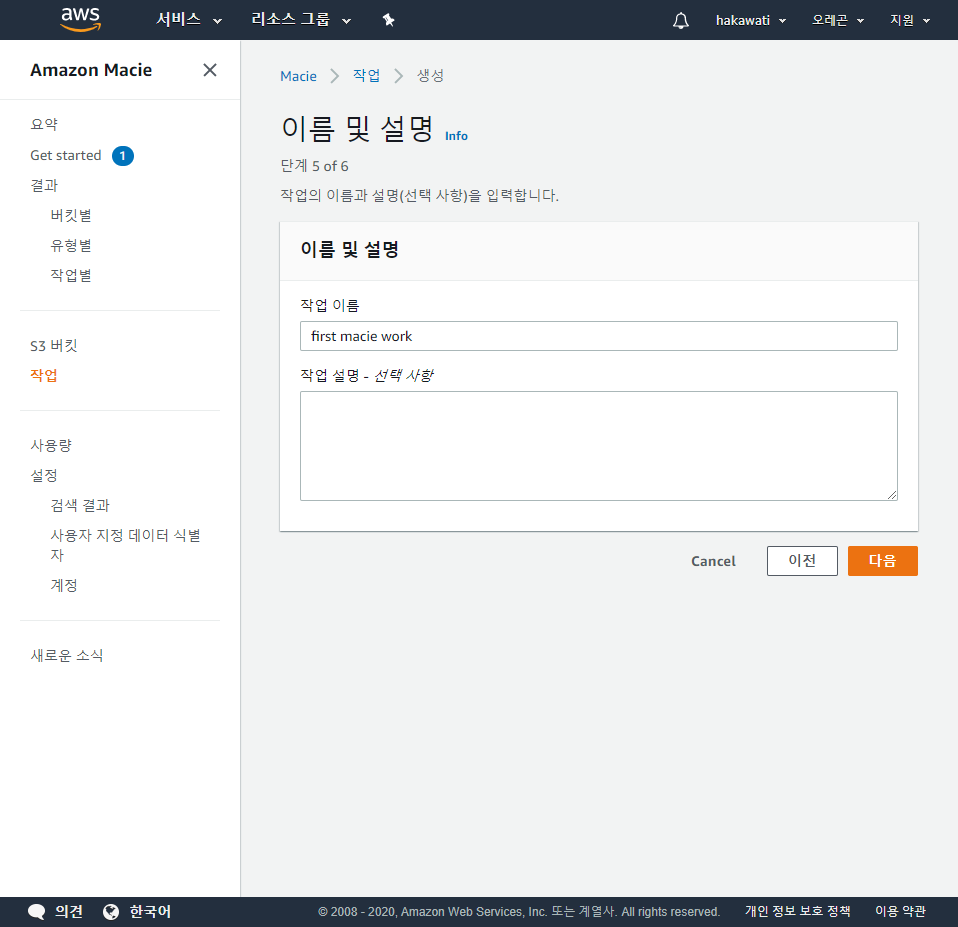
Task: Click the pin shortcut icon in header
Action: [389, 20]
